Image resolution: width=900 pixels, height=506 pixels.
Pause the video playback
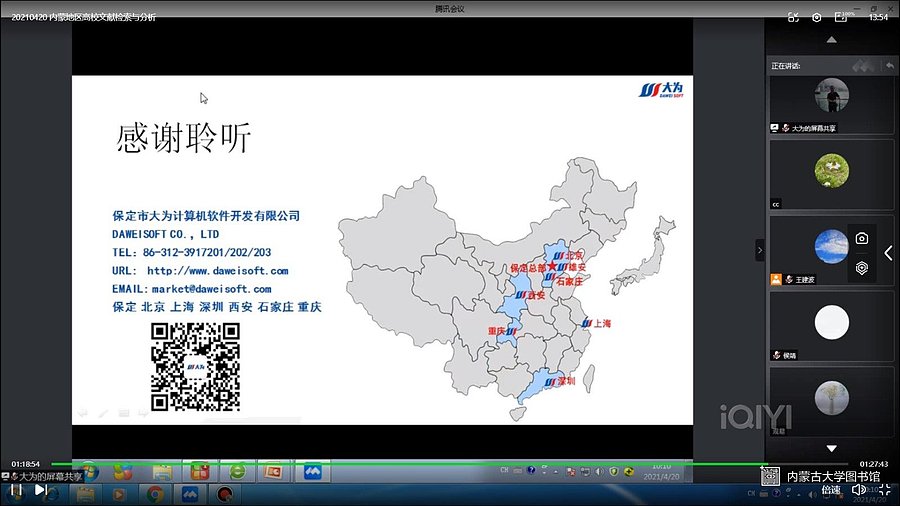(16, 490)
